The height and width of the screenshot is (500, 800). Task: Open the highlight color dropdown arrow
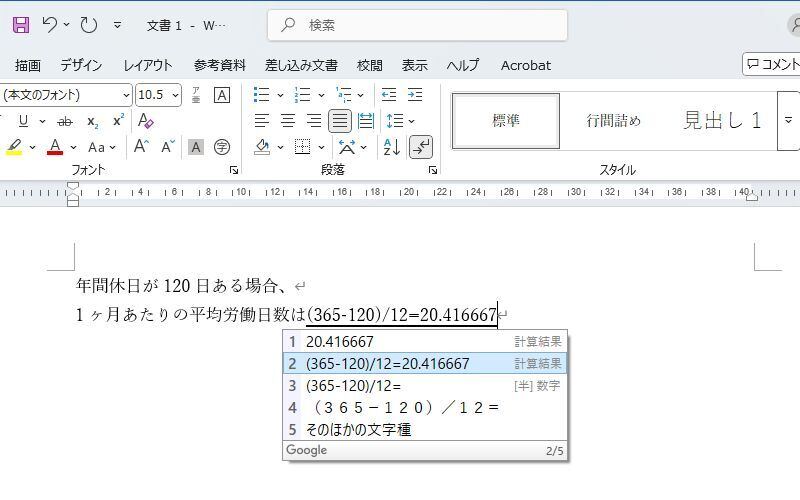click(x=33, y=147)
